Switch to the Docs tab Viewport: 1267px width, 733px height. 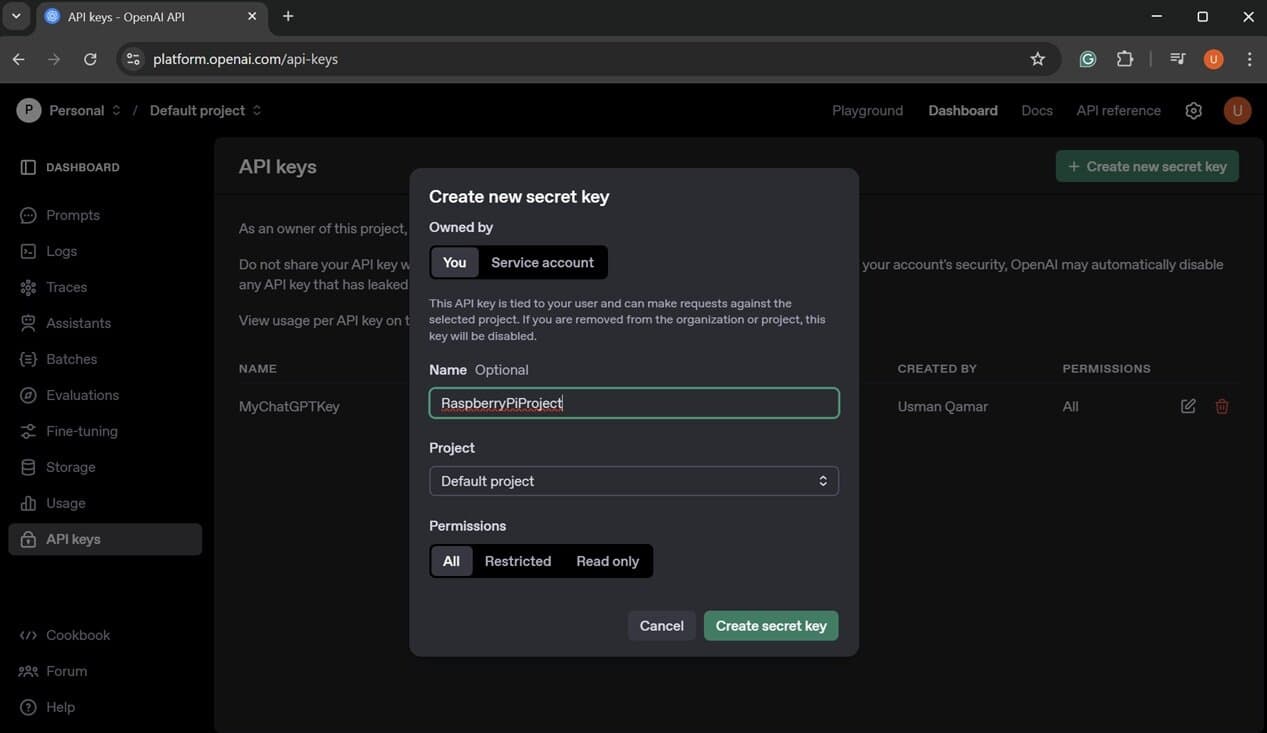tap(1036, 110)
